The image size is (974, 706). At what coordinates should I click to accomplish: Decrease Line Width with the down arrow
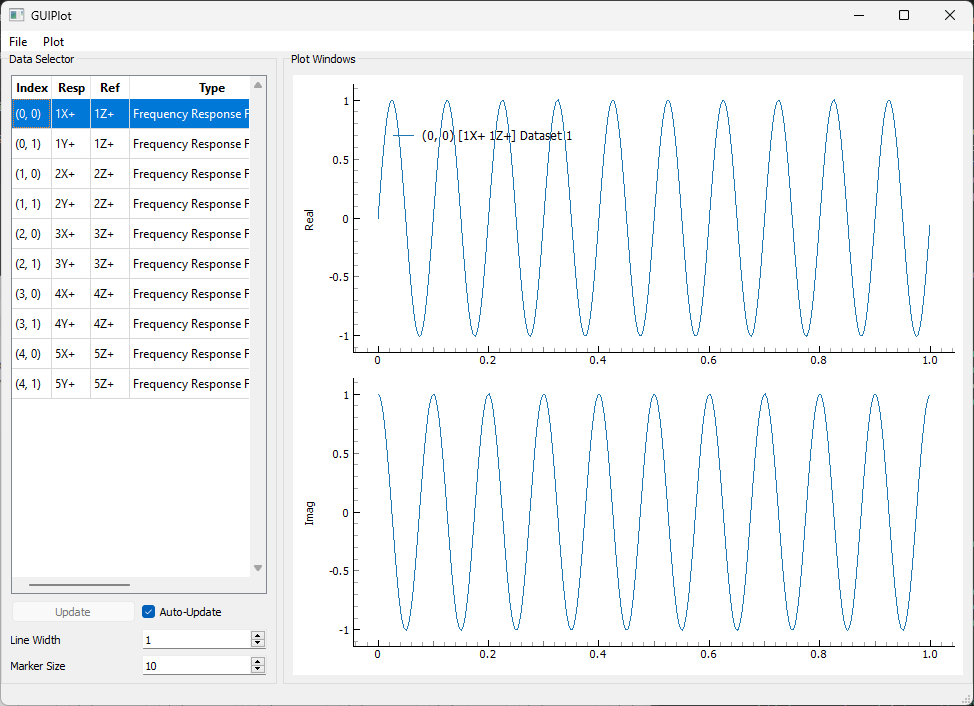click(258, 644)
